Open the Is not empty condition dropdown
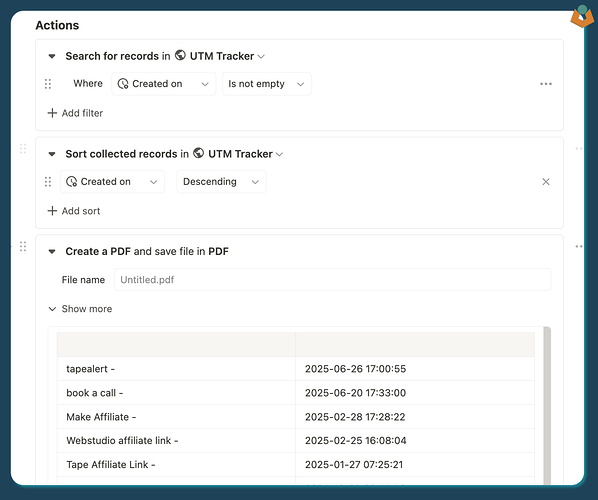This screenshot has height=500, width=598. [267, 84]
